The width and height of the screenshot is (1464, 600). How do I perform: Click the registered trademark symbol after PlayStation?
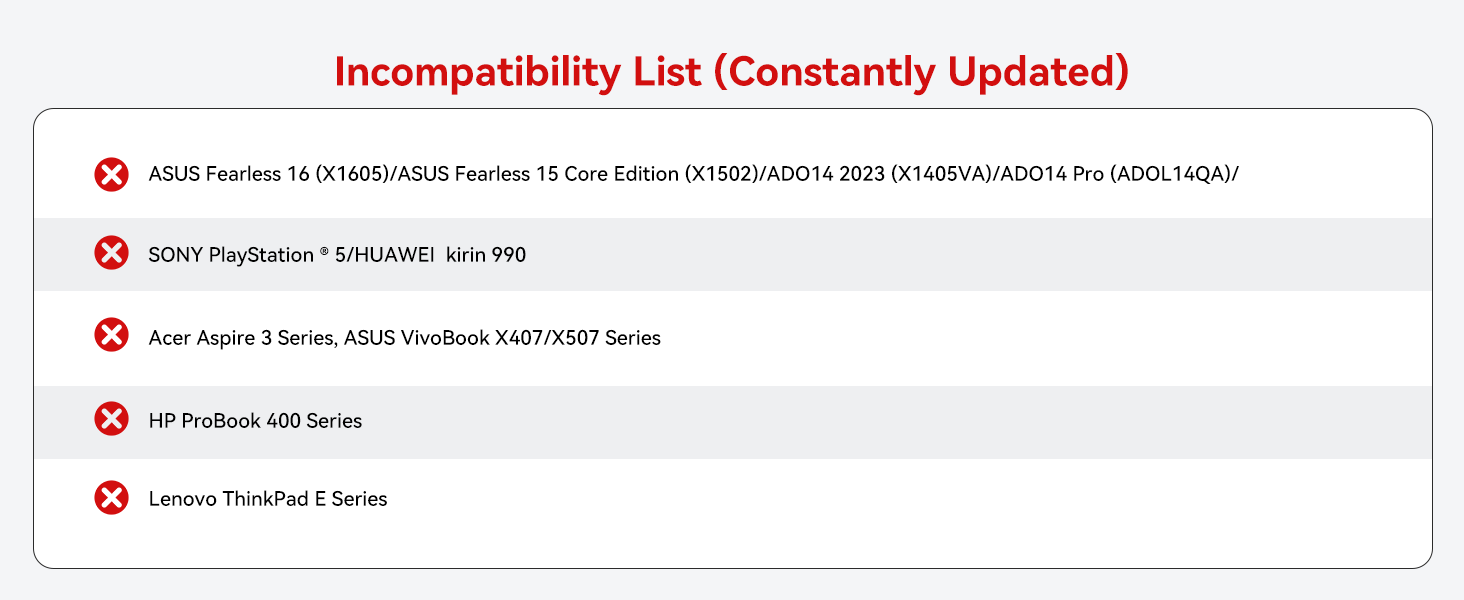click(x=324, y=251)
